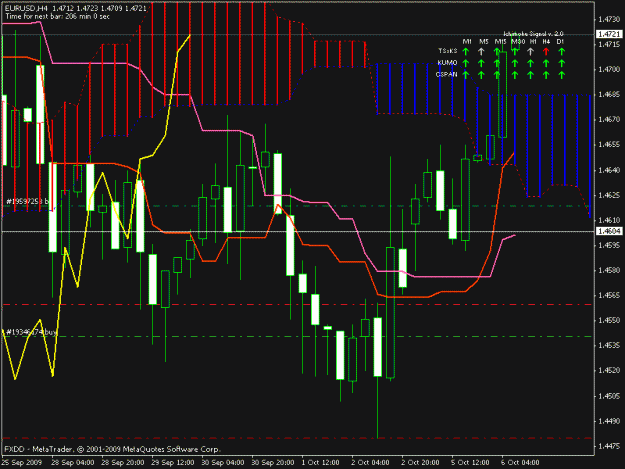This screenshot has width=625, height=469.
Task: Click the CSPAN arrow under M30
Action: pos(515,74)
